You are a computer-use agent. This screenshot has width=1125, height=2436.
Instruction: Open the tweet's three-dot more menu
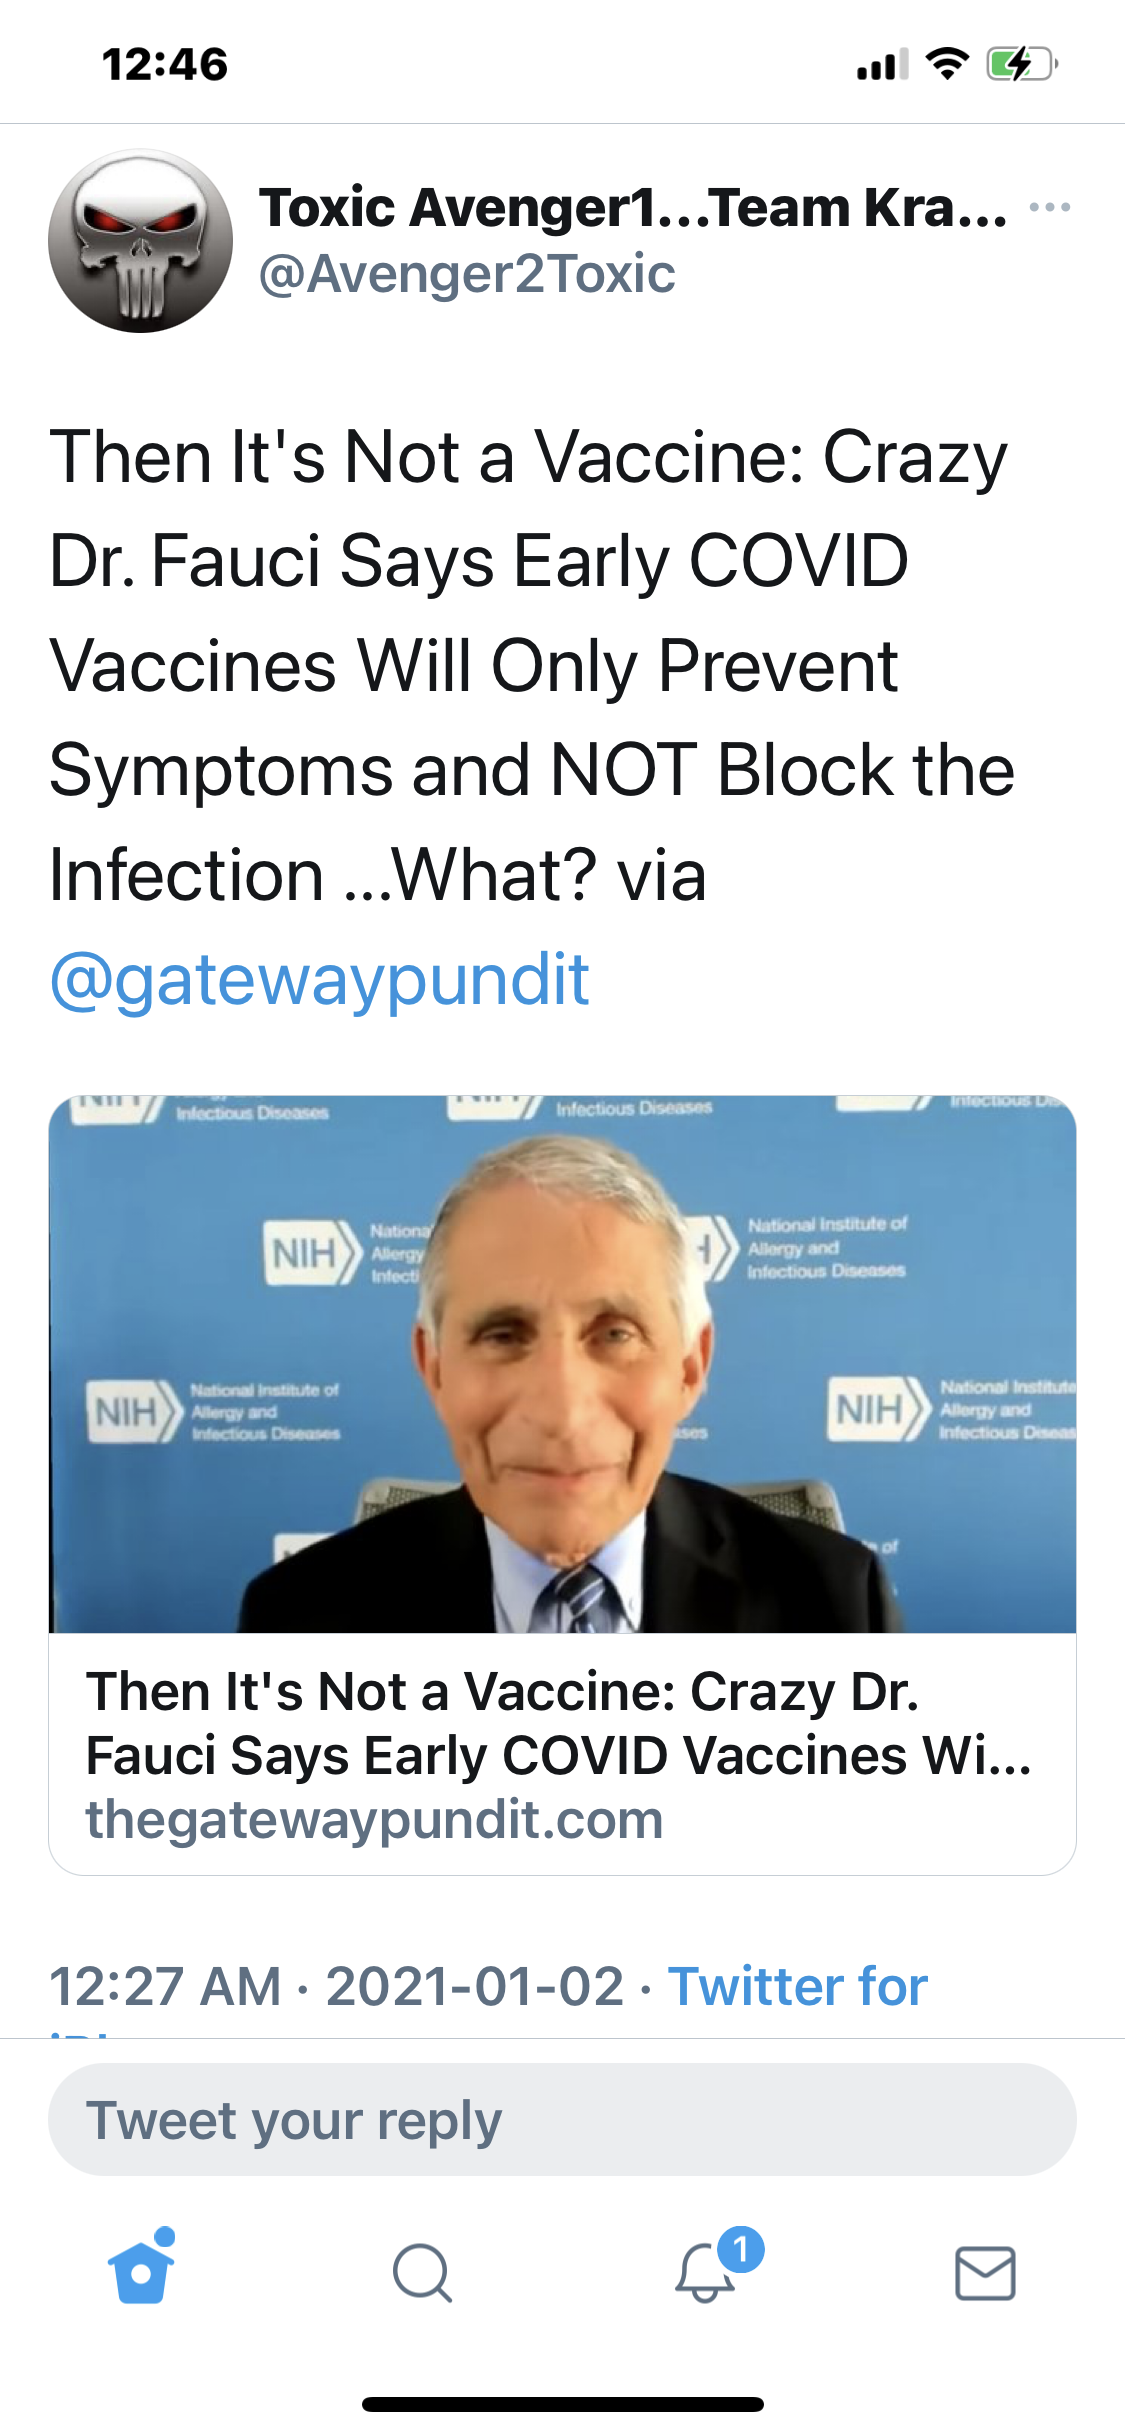coord(1049,207)
